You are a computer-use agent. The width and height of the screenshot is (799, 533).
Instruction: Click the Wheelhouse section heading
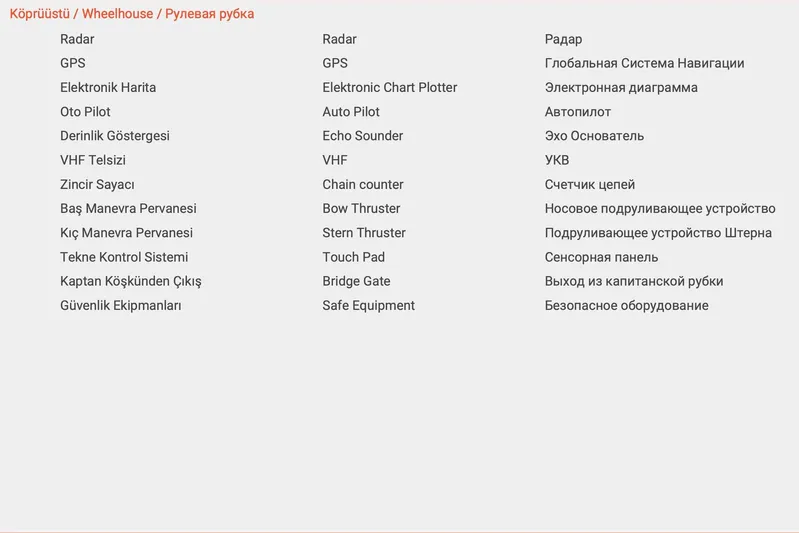pos(131,14)
